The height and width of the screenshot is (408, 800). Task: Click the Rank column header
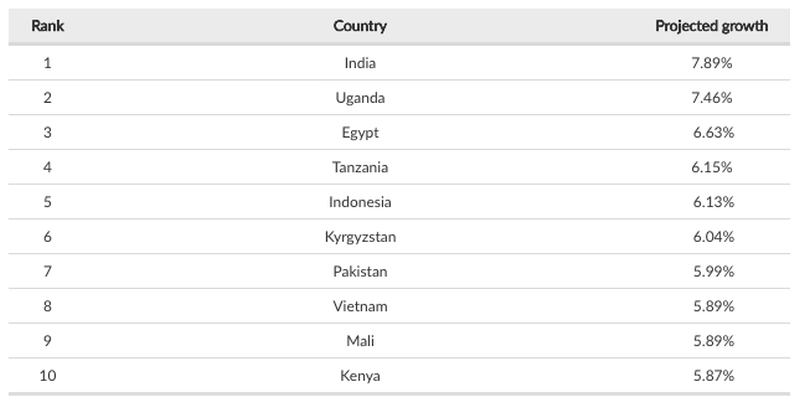point(47,26)
